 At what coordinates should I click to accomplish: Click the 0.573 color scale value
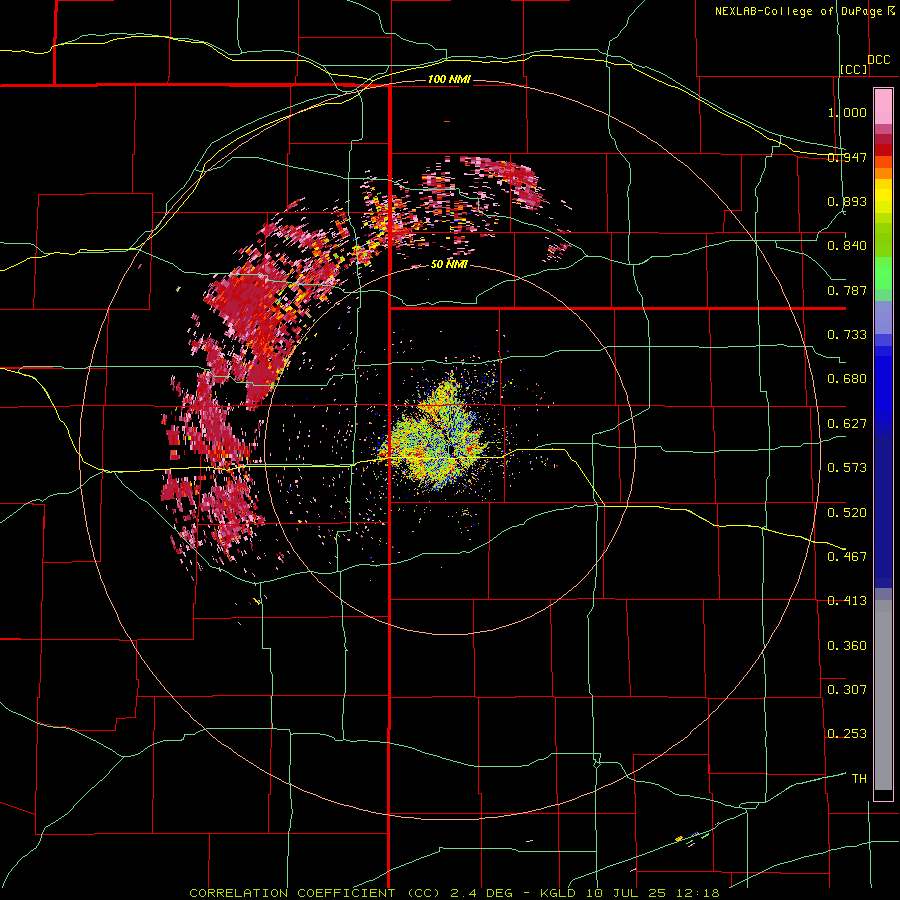coord(847,468)
